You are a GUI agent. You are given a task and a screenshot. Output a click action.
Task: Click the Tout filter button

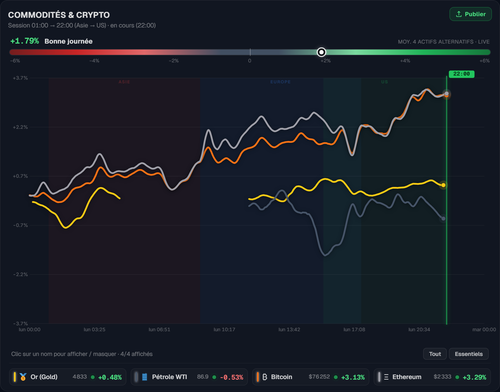point(435,354)
